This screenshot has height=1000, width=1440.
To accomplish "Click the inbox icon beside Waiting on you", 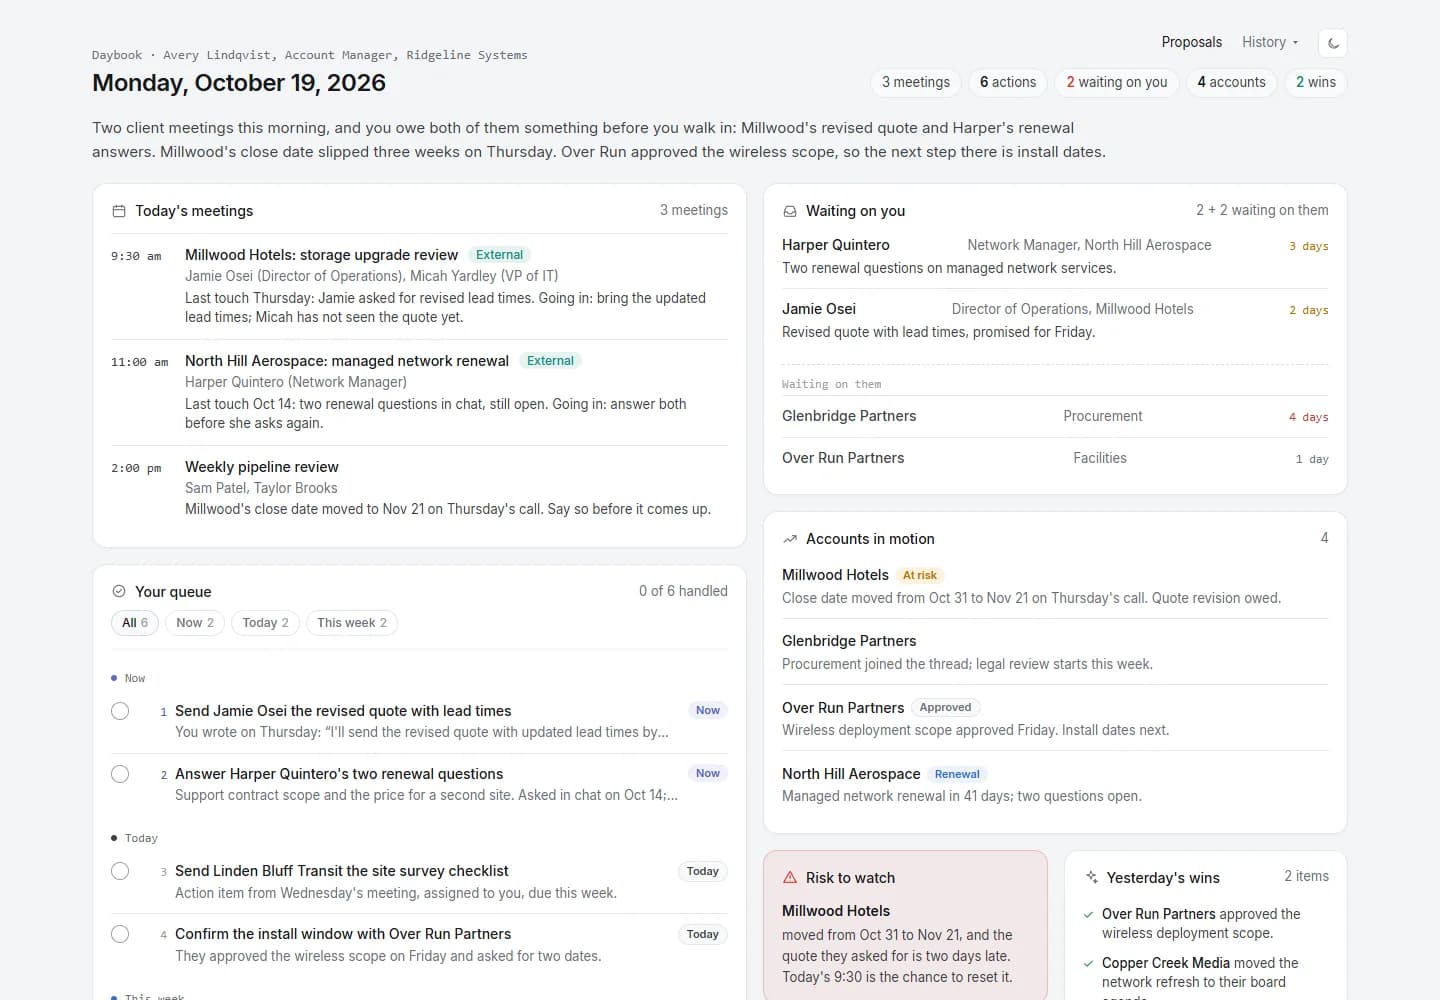I will tap(790, 211).
